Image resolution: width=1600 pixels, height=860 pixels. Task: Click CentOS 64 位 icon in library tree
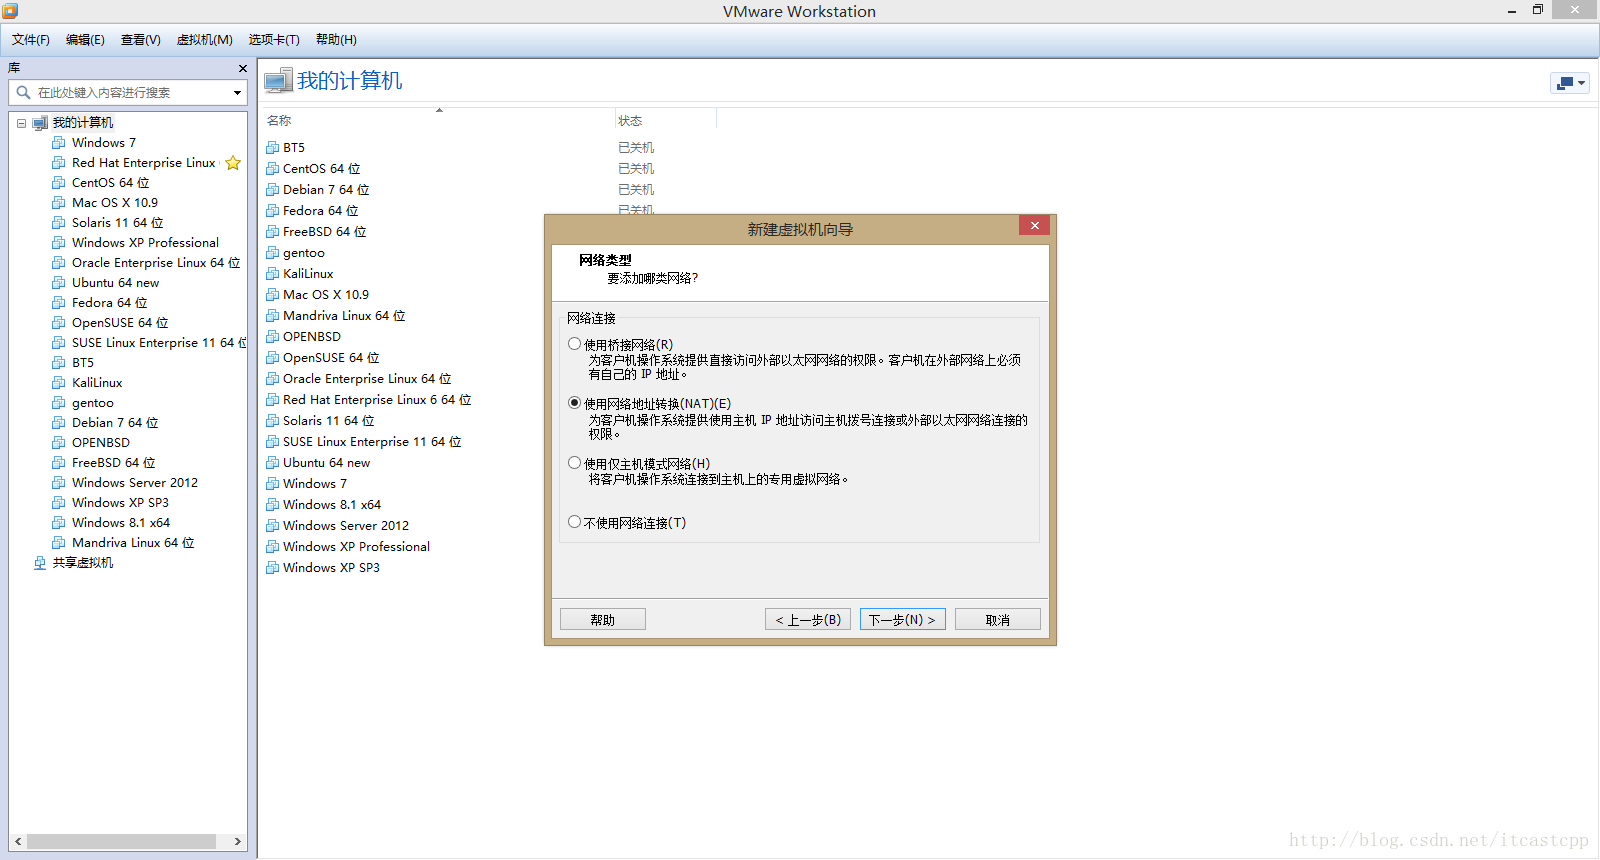coord(59,183)
